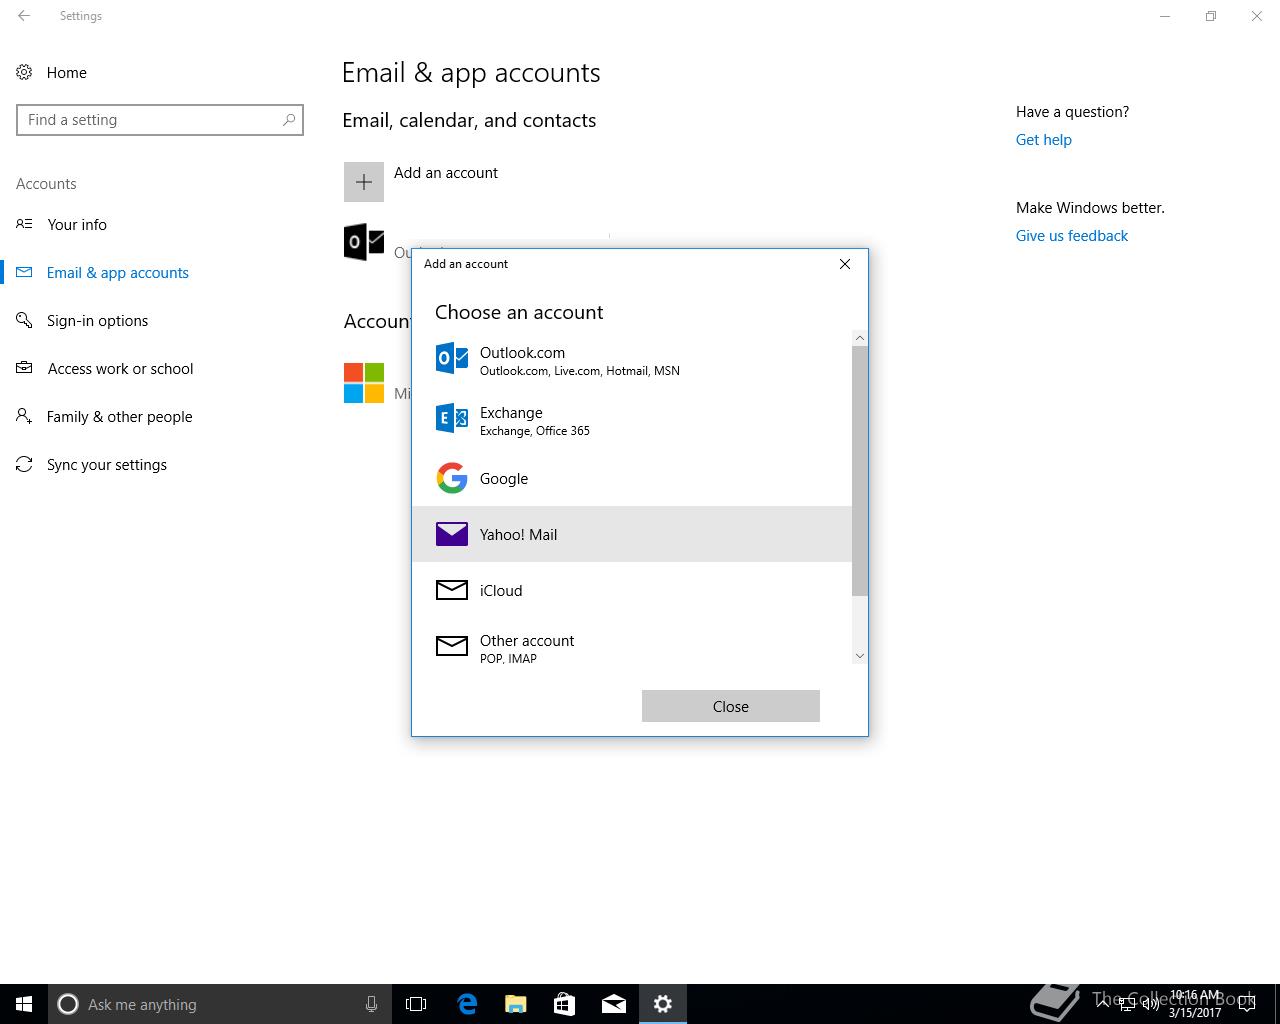
Task: Click the dialog scrollbar thumb
Action: point(860,470)
